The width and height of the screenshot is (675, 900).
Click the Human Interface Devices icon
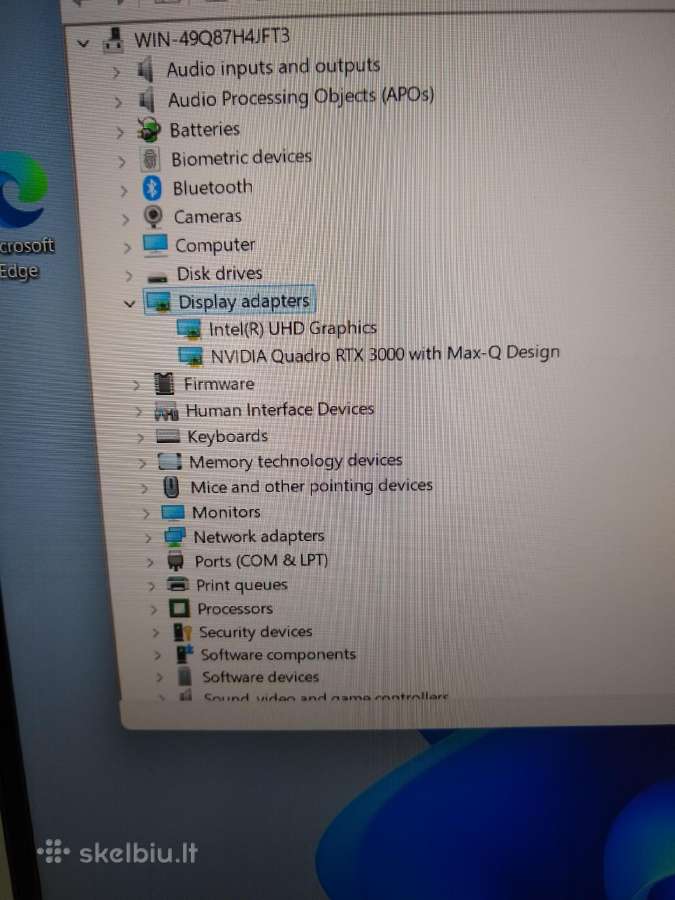coord(166,411)
